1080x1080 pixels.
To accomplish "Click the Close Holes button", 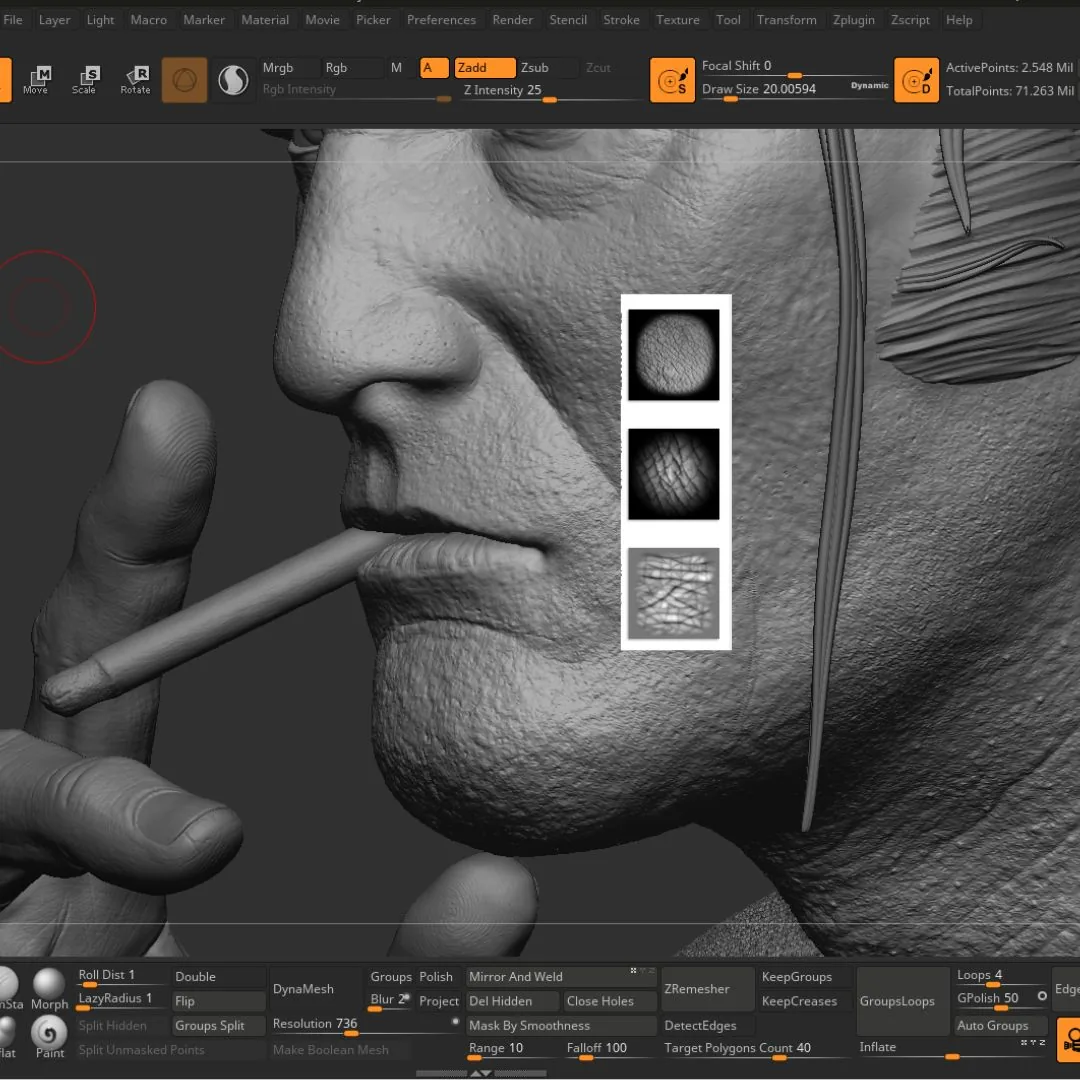I will pos(610,1001).
